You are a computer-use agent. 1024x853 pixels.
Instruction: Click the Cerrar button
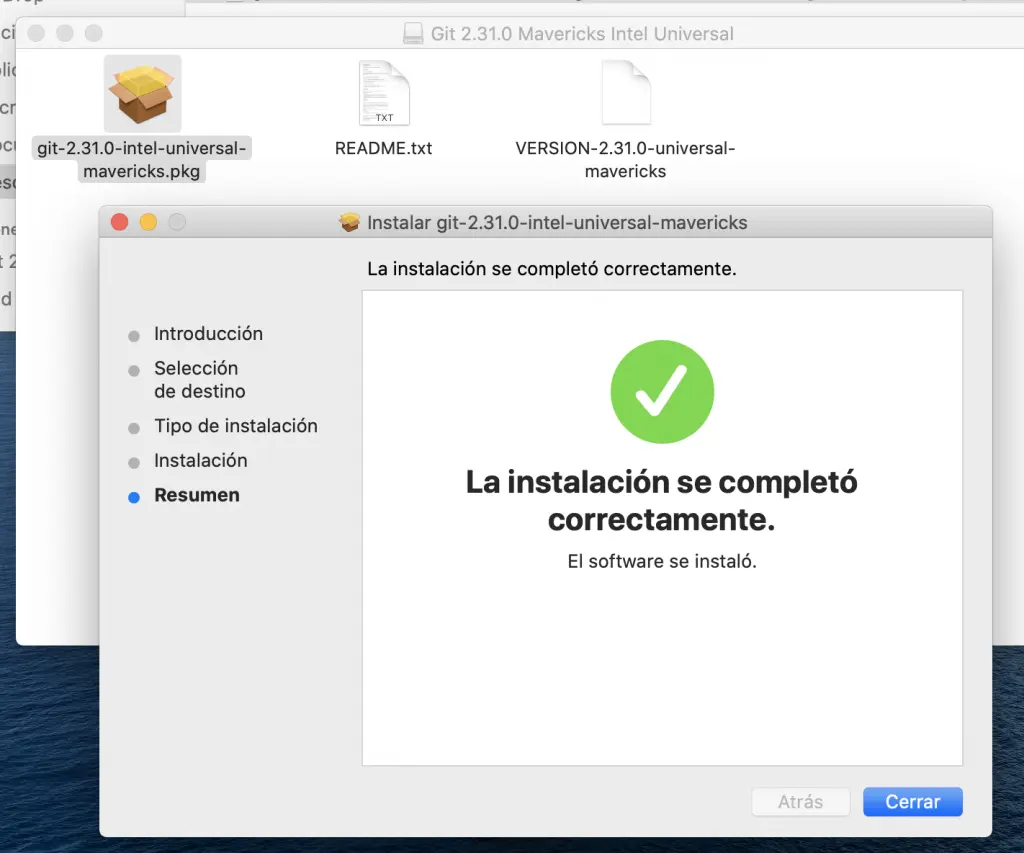912,801
